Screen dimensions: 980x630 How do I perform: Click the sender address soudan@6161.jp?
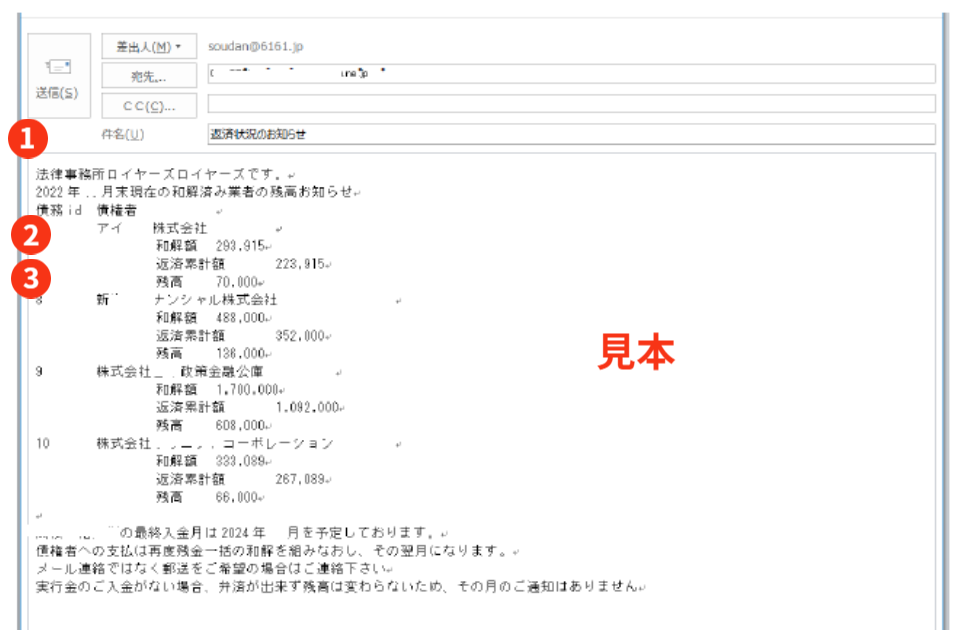(255, 46)
